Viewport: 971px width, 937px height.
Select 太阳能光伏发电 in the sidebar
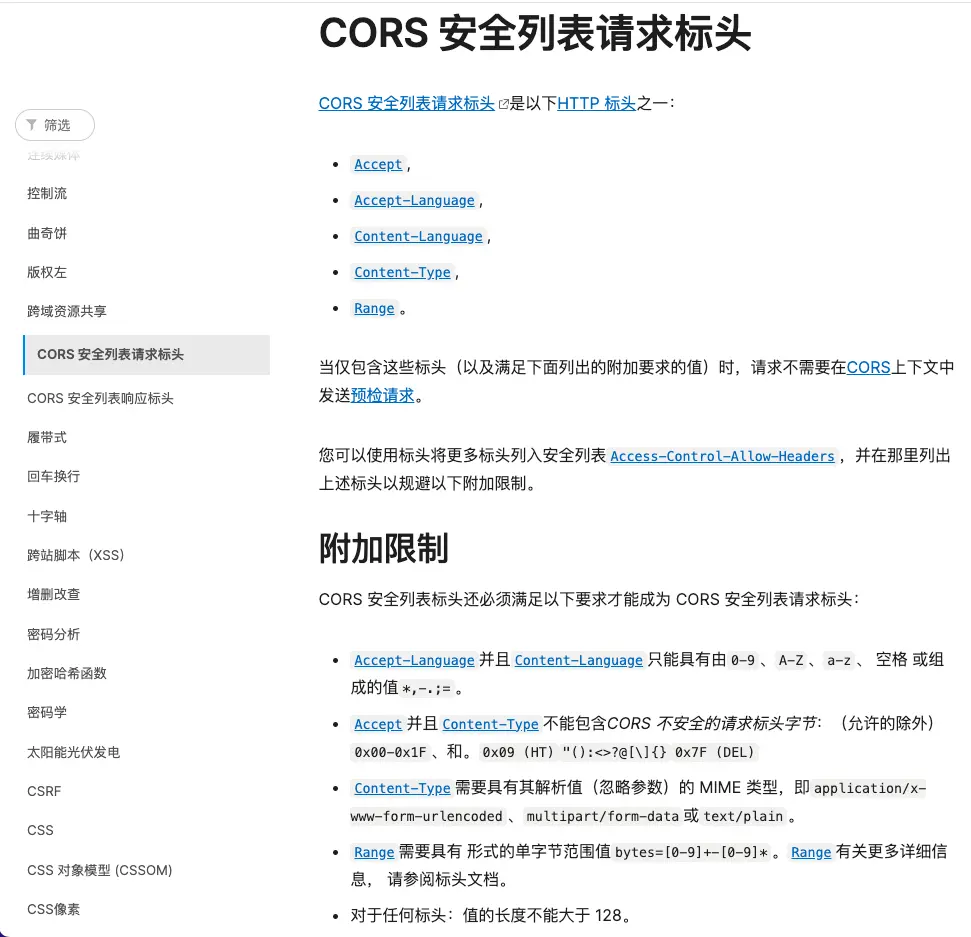[x=74, y=752]
